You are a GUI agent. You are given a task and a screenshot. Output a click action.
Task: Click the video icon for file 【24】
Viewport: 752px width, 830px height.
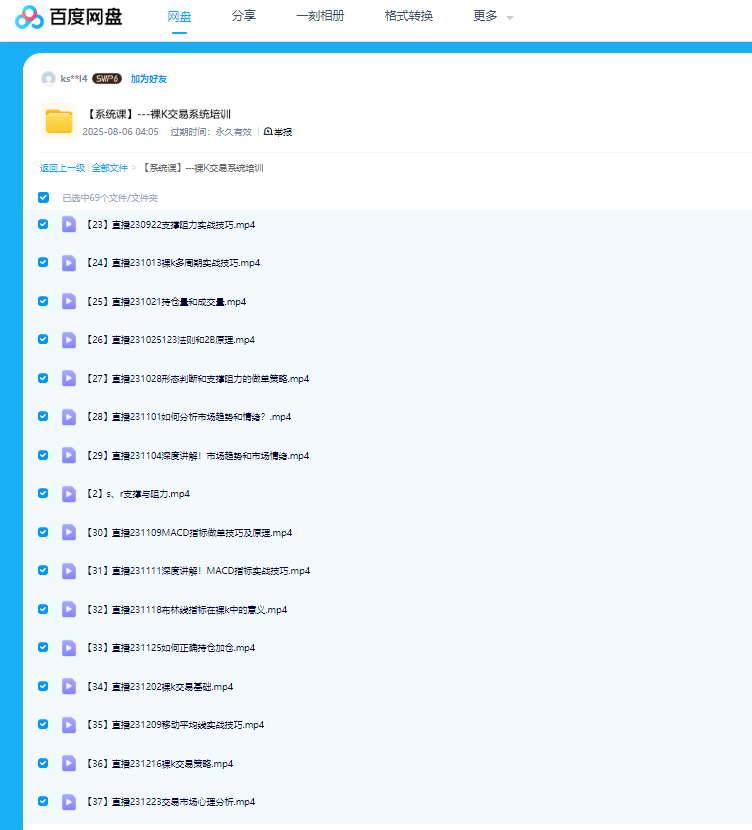(x=69, y=263)
